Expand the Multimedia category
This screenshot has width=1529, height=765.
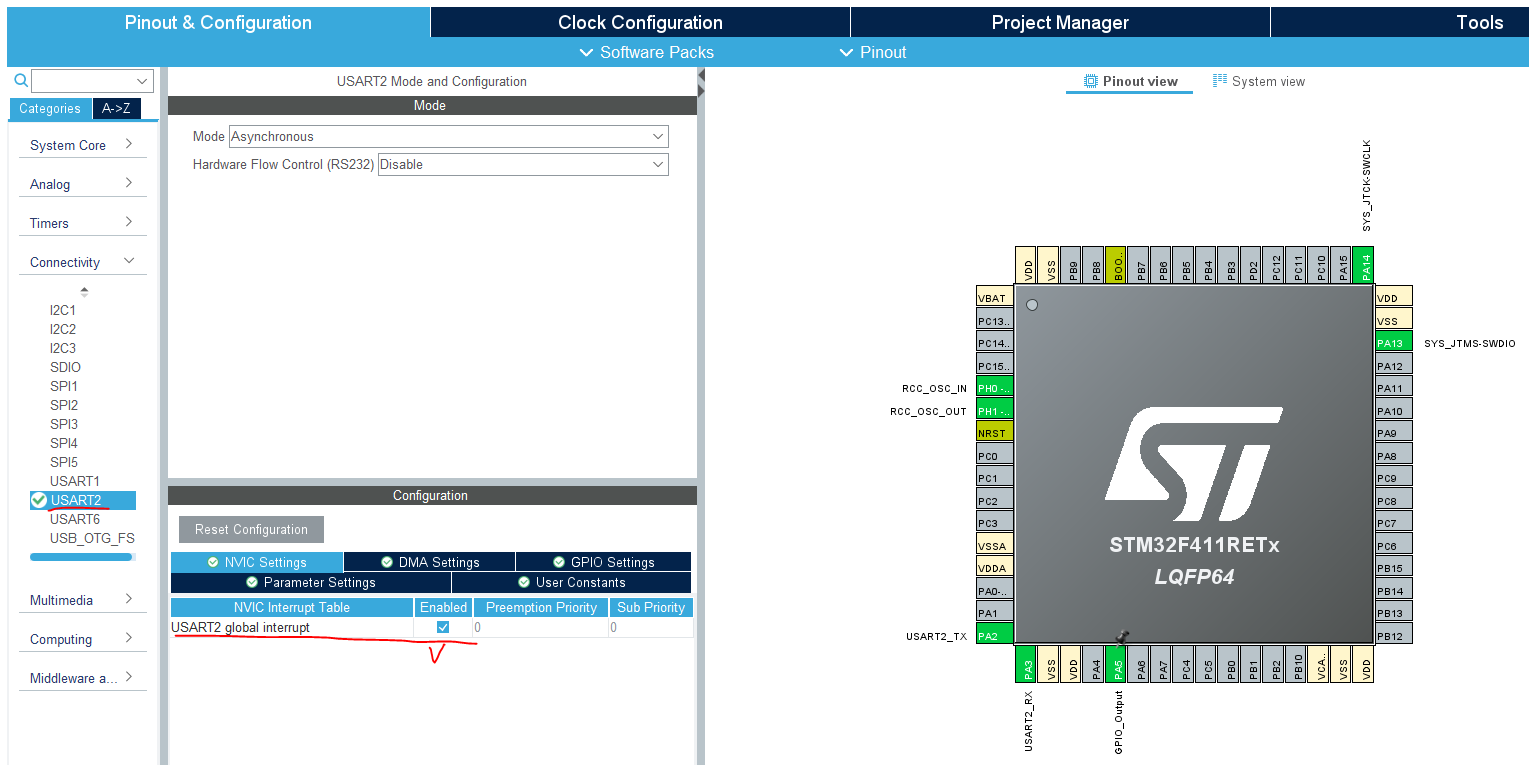click(x=82, y=600)
